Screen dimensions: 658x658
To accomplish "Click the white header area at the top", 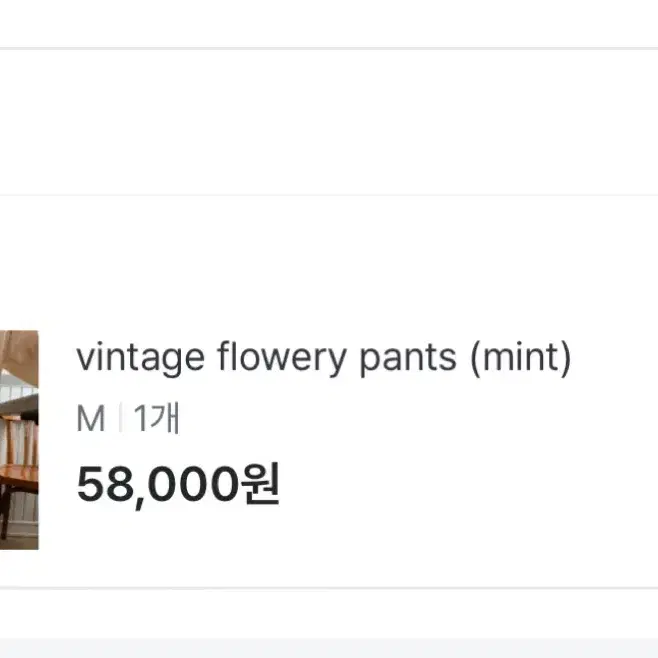I will (329, 23).
